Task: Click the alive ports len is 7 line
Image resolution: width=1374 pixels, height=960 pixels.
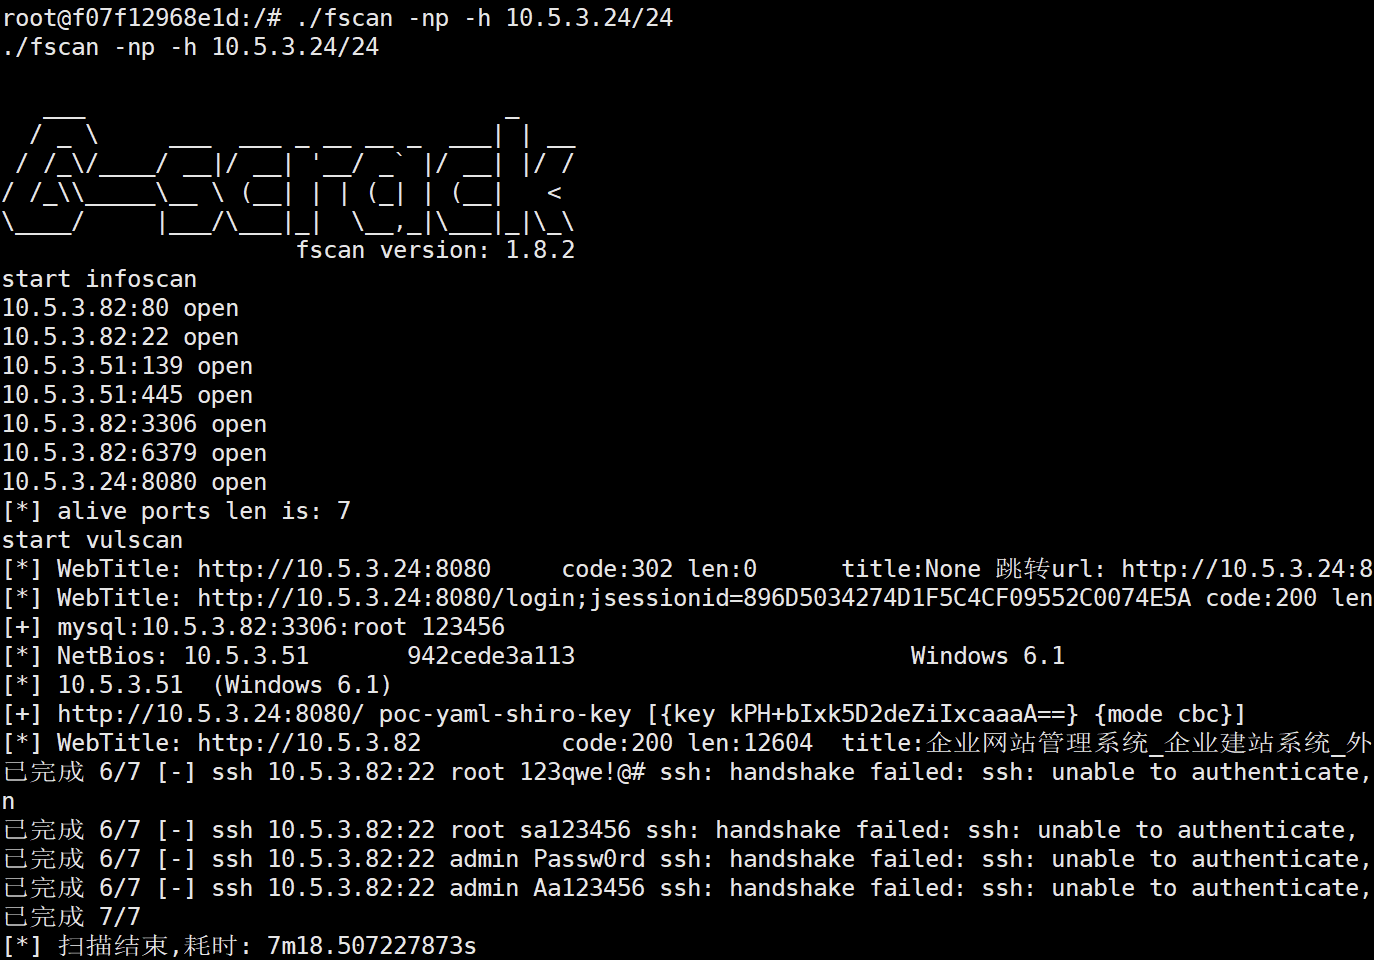Action: click(176, 511)
